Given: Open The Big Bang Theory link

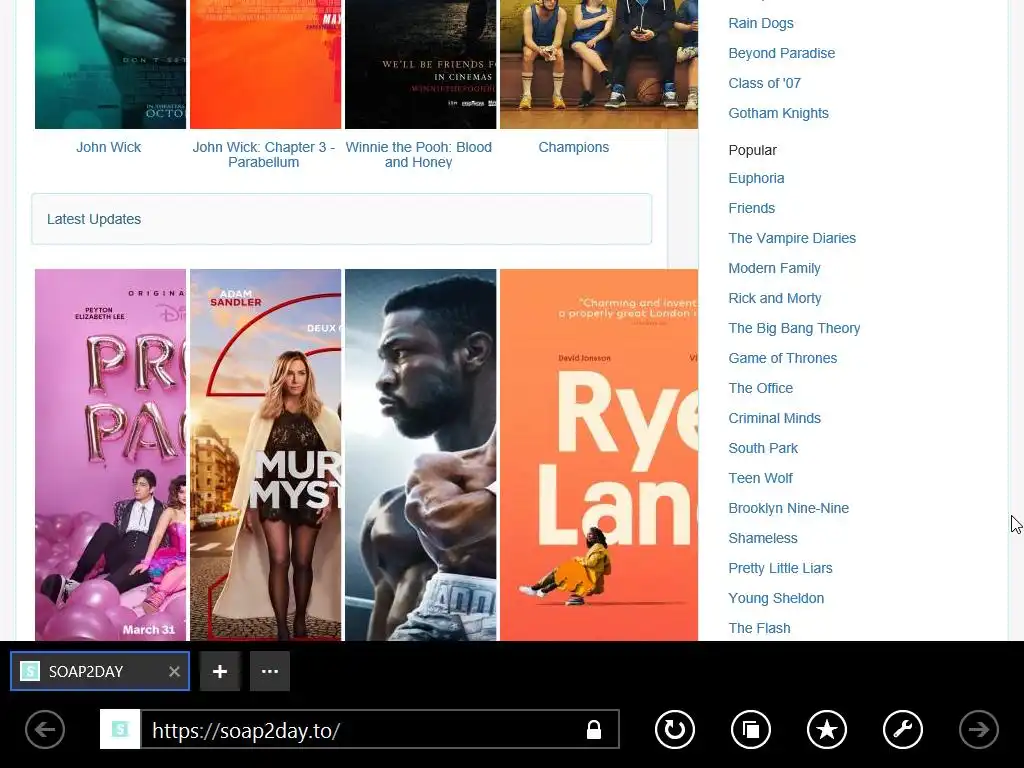Looking at the screenshot, I should coord(794,328).
